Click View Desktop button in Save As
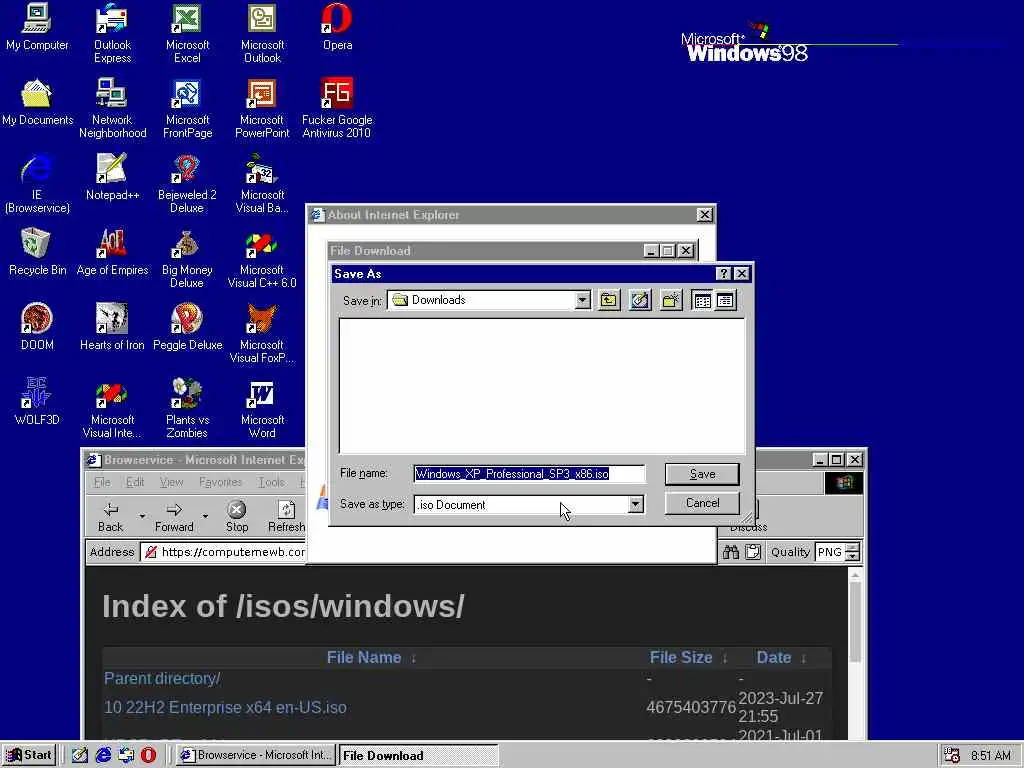 640,300
